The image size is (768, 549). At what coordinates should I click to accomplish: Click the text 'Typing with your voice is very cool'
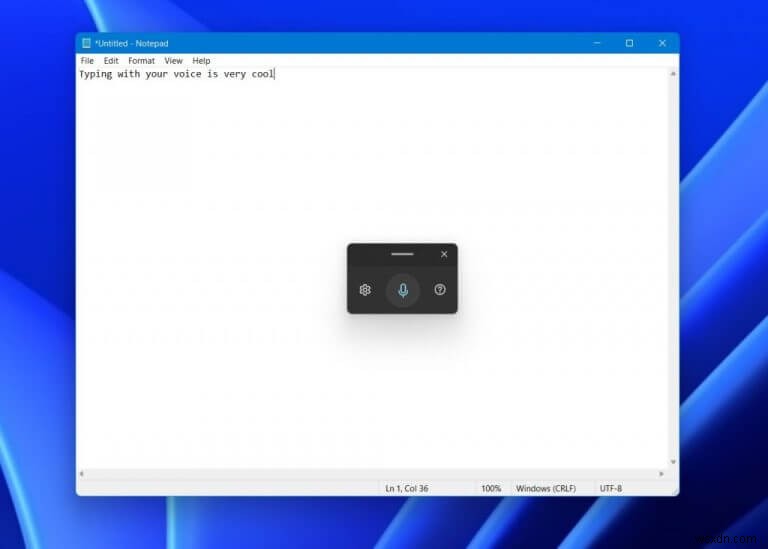[176, 74]
